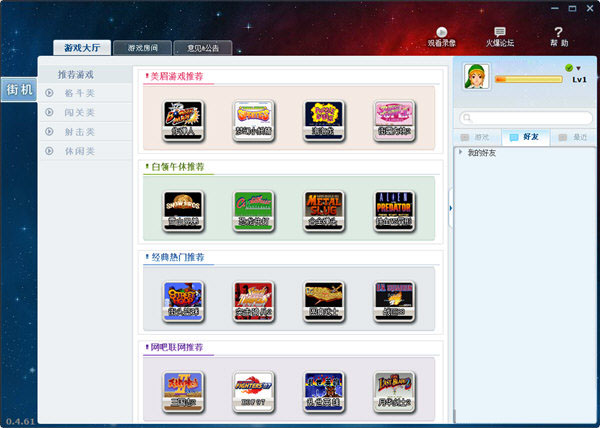Start the Puzzle Bobble game
Viewport: 600px width, 428px height.
tap(324, 120)
